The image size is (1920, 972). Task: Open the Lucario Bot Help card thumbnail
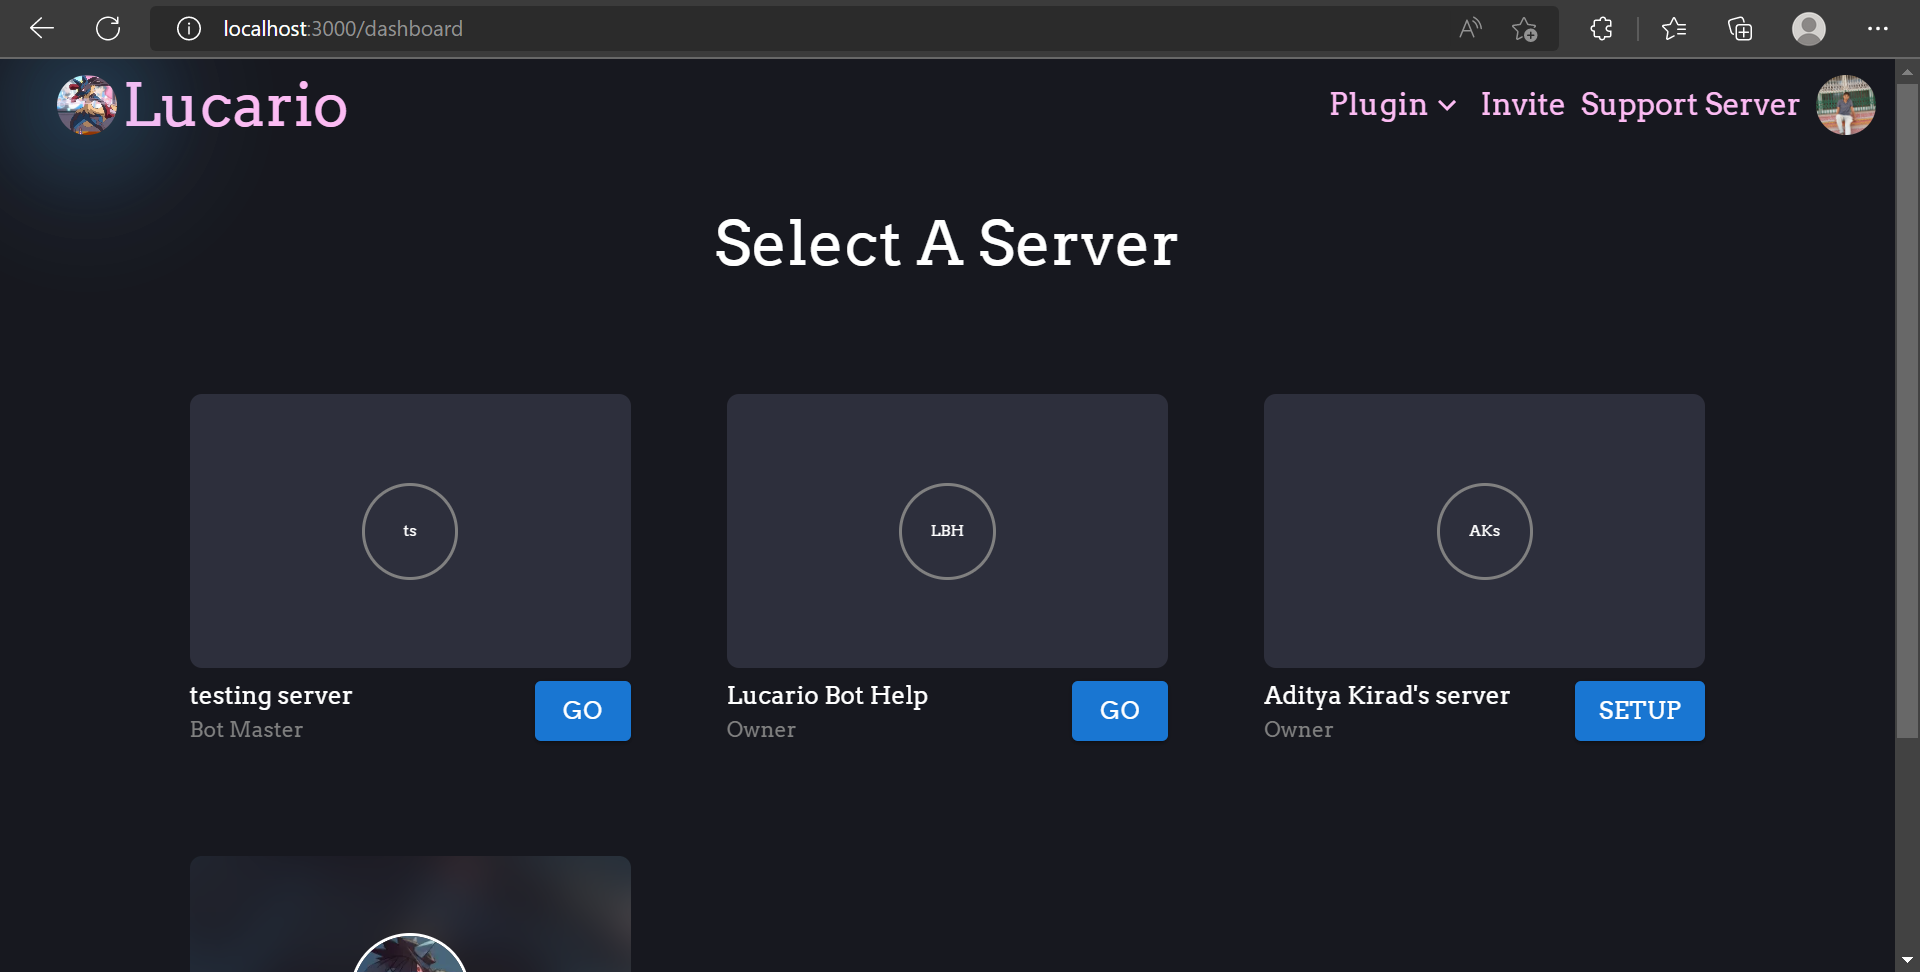(947, 531)
